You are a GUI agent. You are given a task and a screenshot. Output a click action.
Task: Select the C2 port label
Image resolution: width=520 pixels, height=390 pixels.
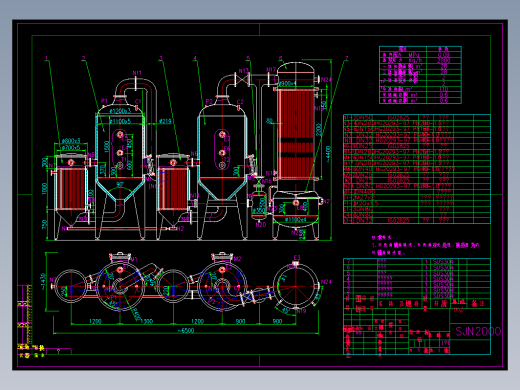[240, 102]
